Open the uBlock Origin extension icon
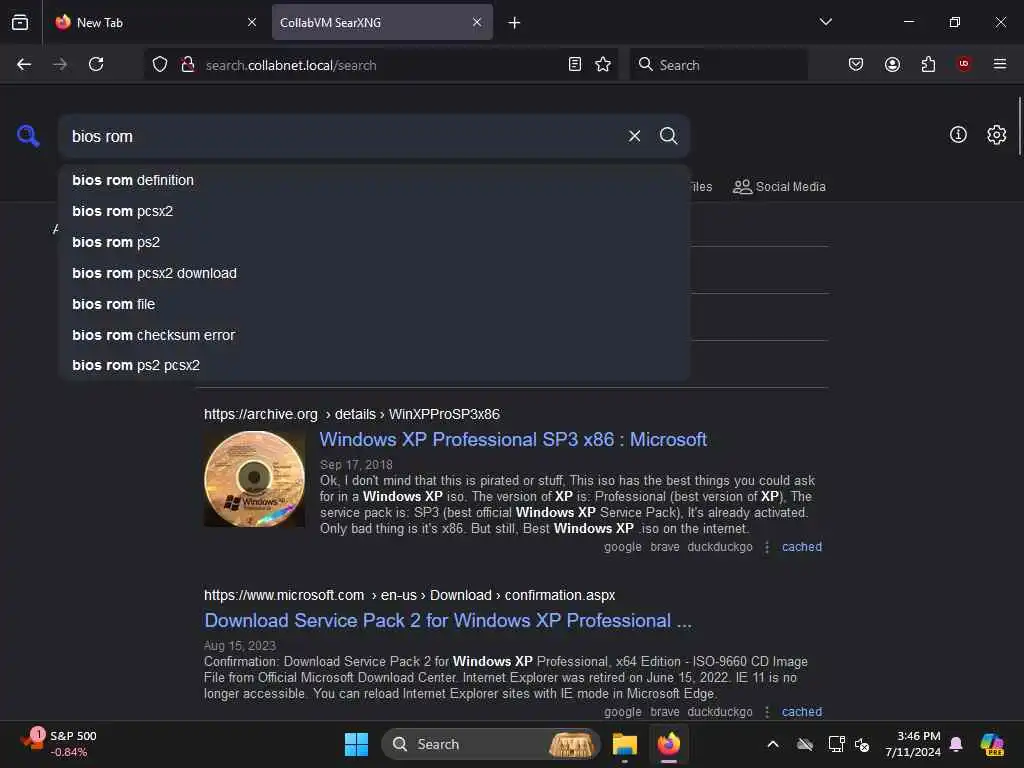 tap(964, 64)
